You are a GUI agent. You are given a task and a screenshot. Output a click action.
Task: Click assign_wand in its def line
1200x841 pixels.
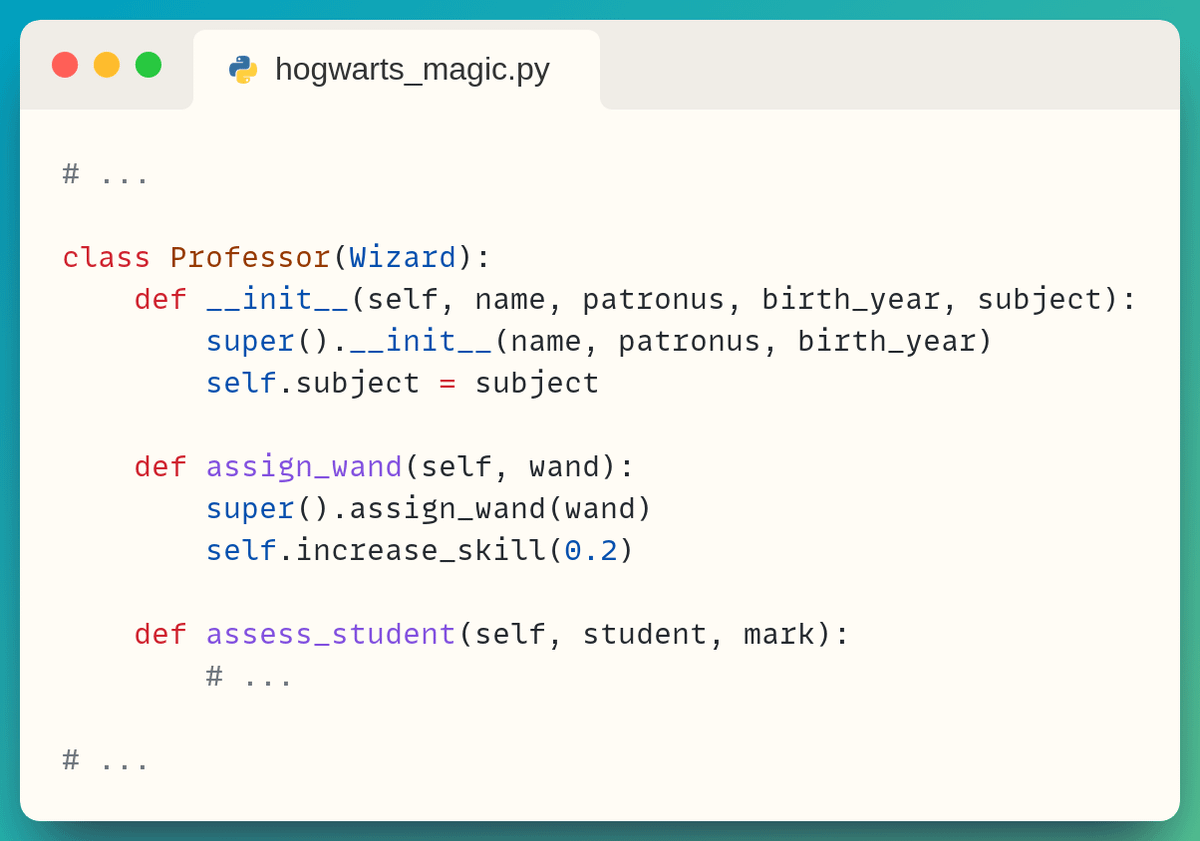(x=304, y=466)
